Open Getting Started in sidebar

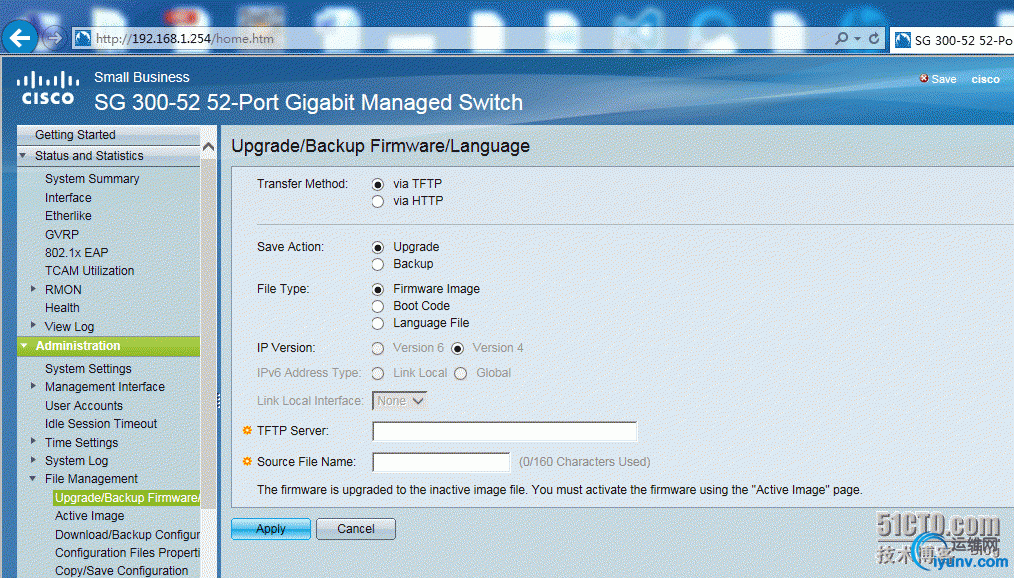pos(75,134)
